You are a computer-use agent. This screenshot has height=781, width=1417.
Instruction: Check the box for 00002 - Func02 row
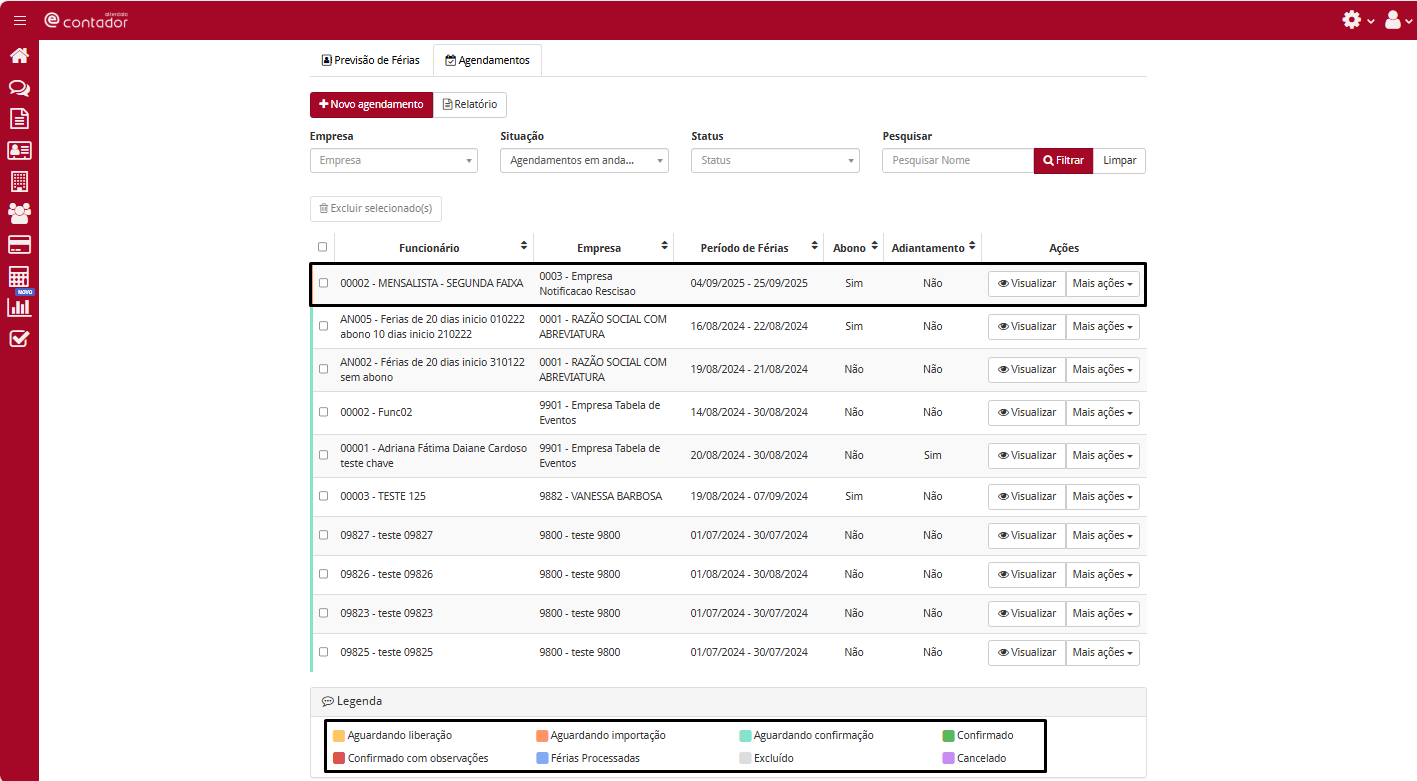coord(323,412)
